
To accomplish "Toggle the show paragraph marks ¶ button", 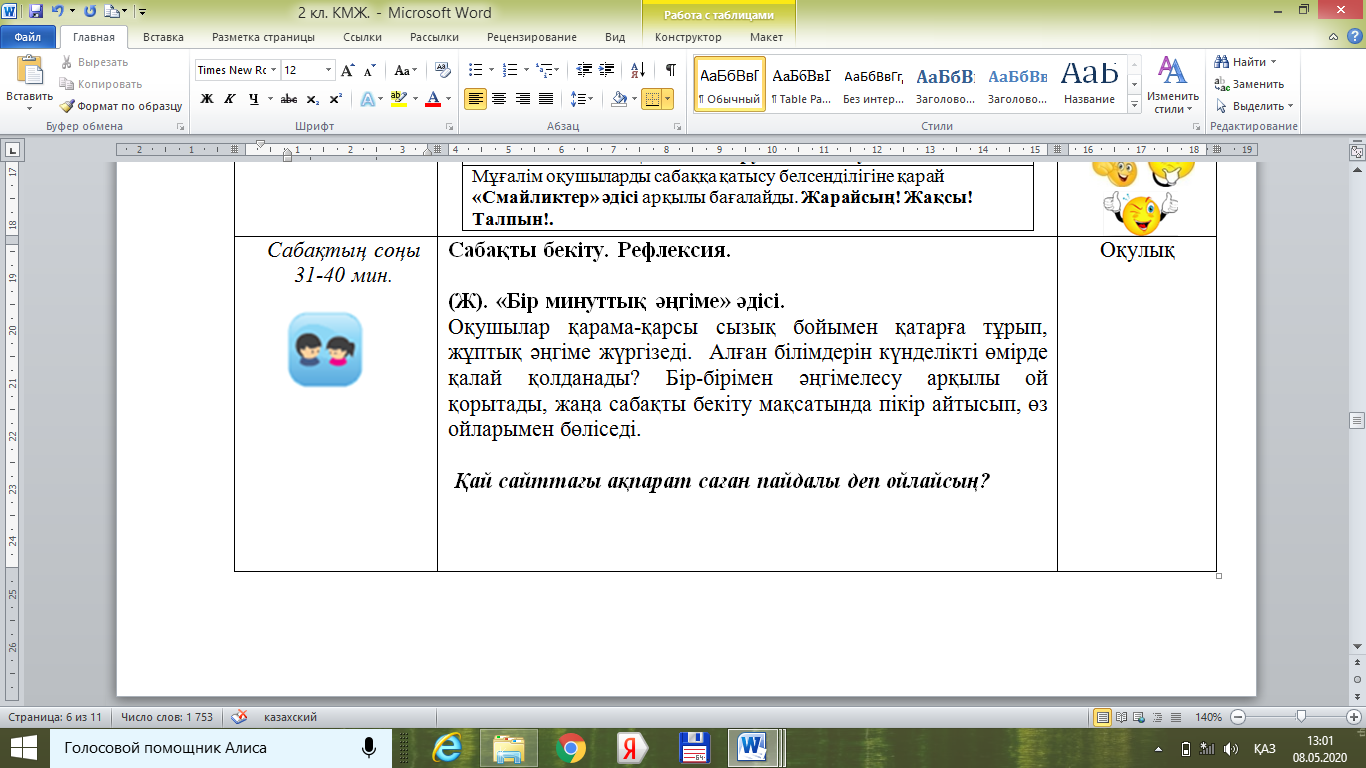I will 670,70.
